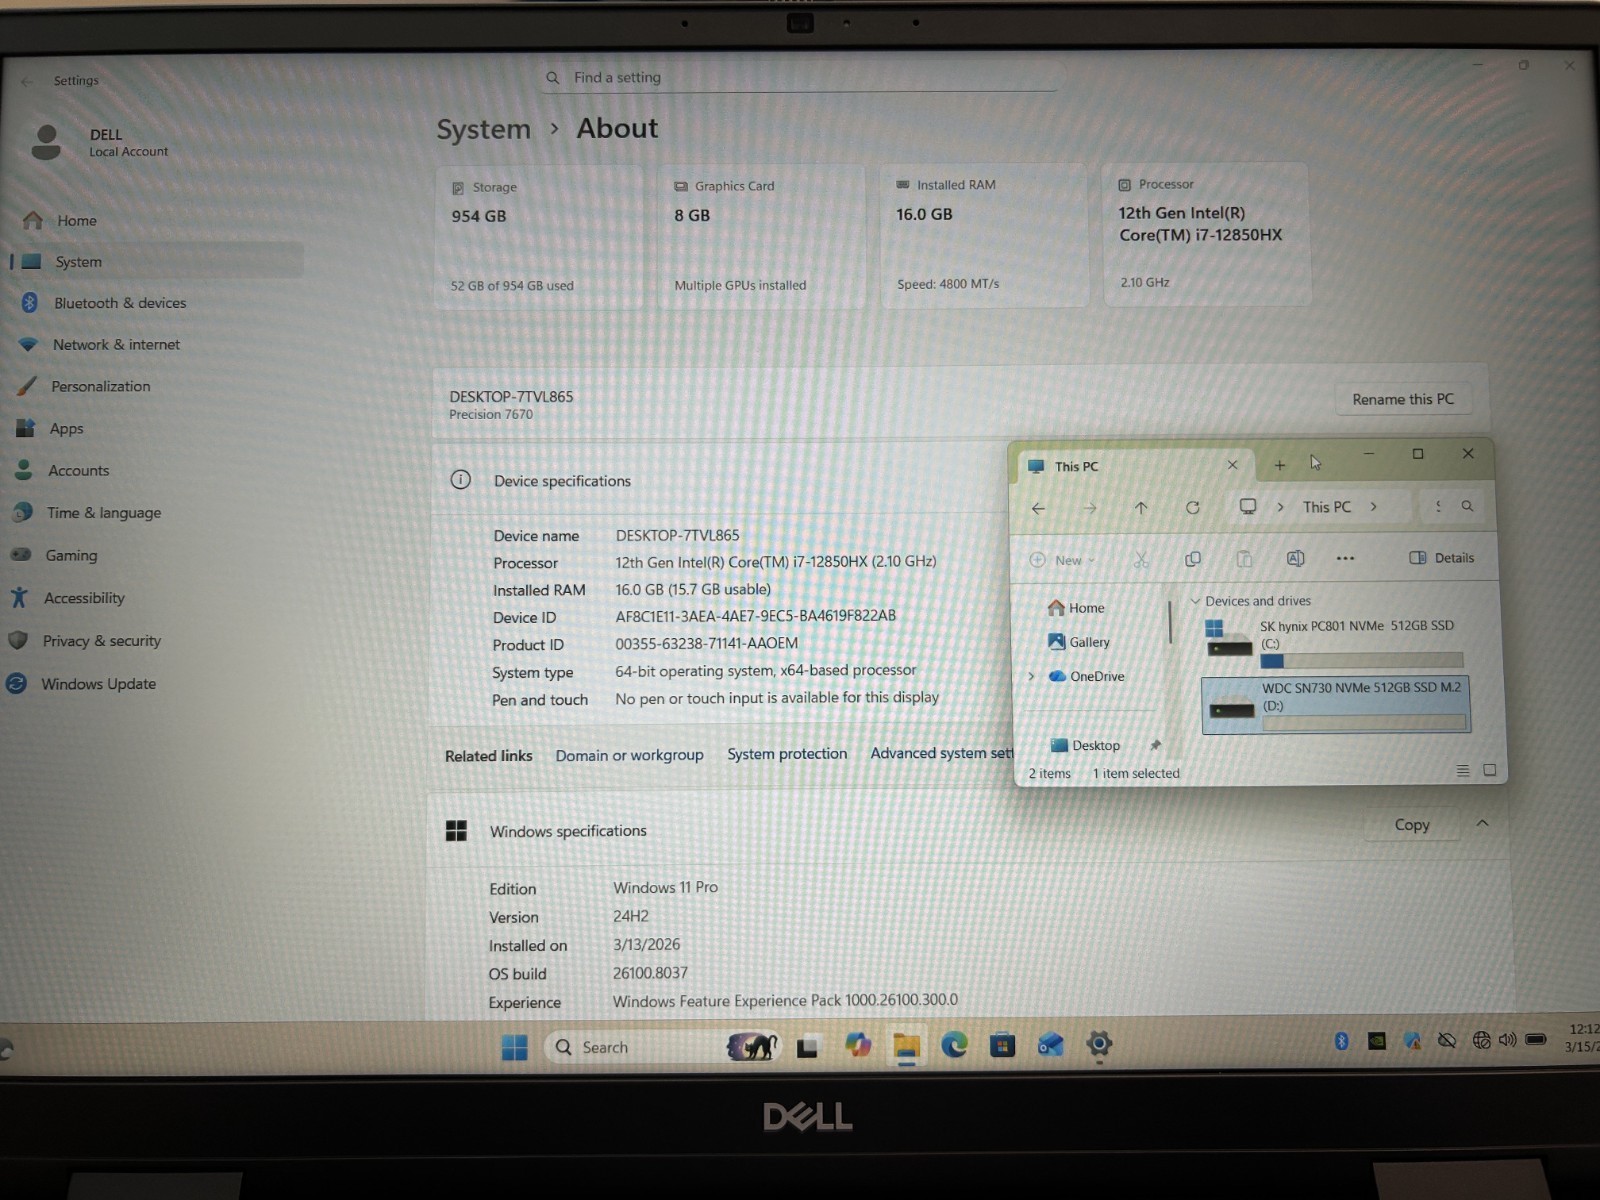Click the Graphics Card 8 GB info card
The width and height of the screenshot is (1600, 1200).
(x=762, y=236)
